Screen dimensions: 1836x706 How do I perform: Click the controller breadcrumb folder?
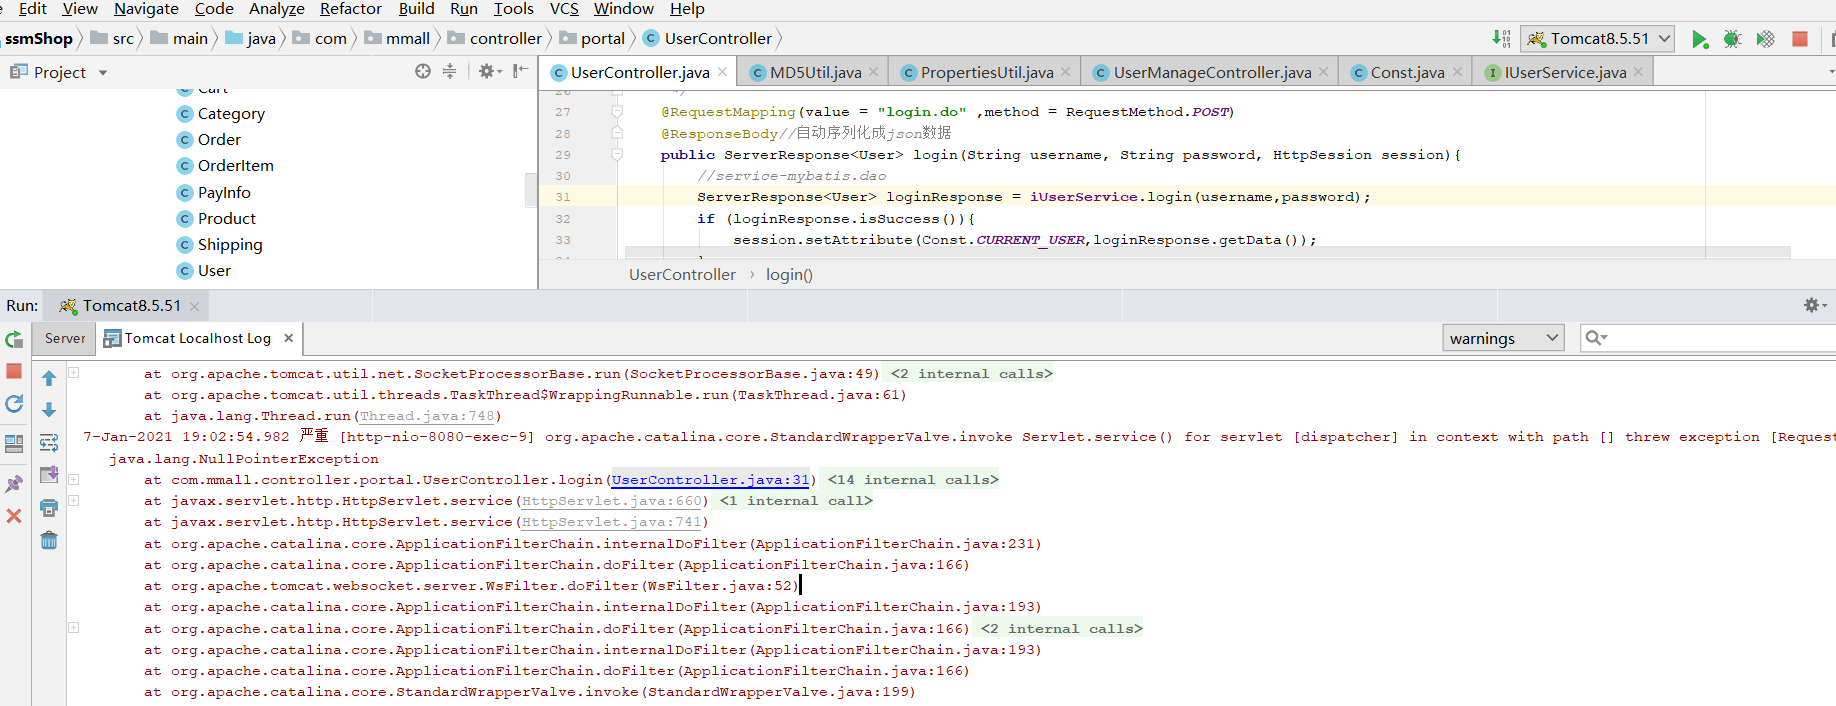495,39
